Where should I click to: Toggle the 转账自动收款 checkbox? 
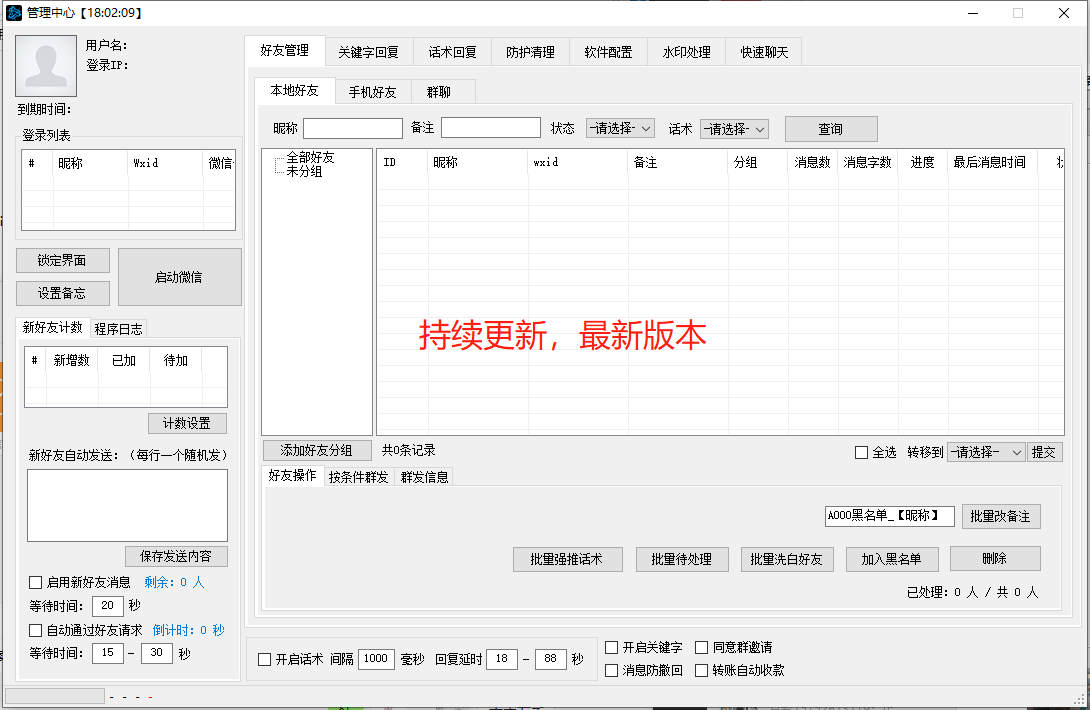(x=702, y=670)
